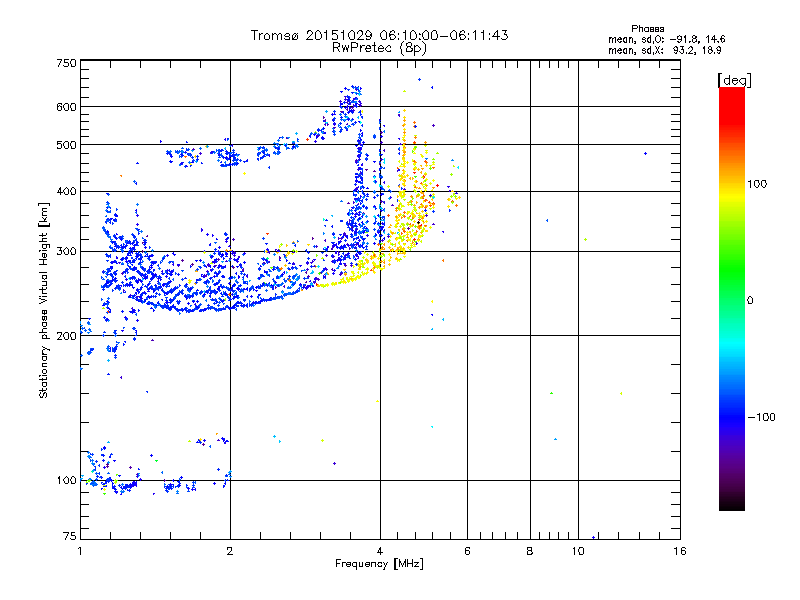Click the y-axis tick label '75'
800x600 pixels.
70,536
